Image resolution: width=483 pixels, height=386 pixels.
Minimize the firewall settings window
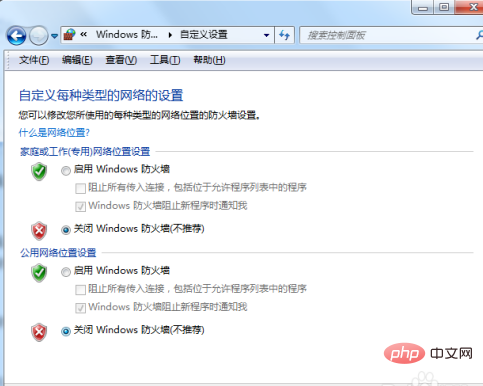click(423, 7)
